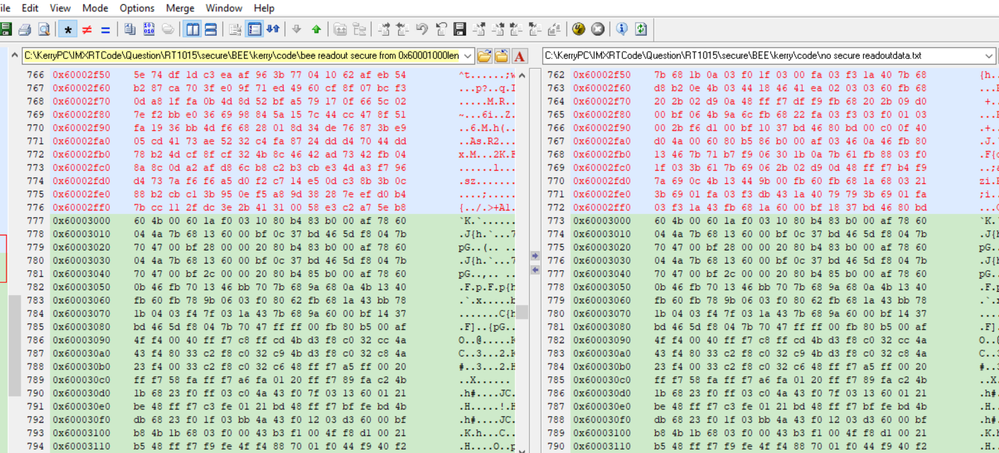Click second open-folder icon beside left path
Screen dimensions: 999x453
click(501, 56)
